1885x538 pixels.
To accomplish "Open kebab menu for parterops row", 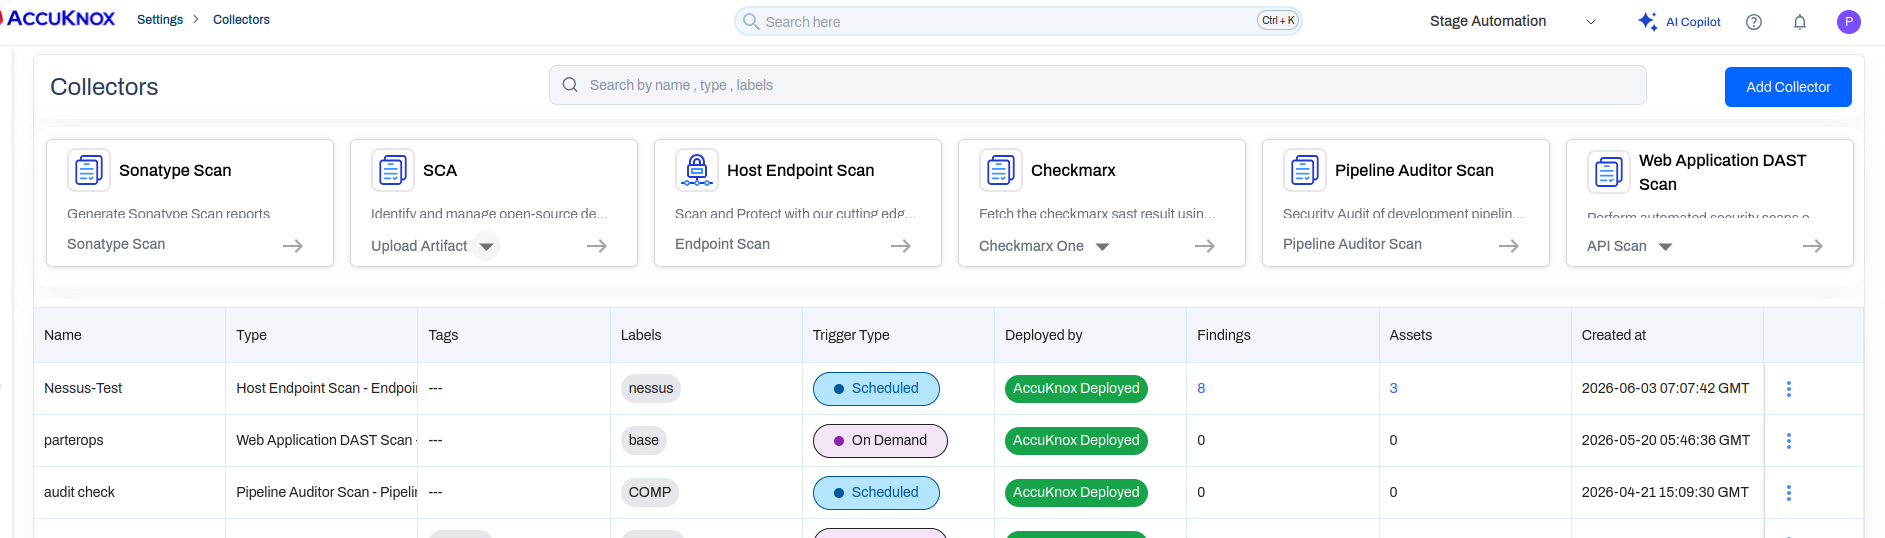I will (1789, 441).
